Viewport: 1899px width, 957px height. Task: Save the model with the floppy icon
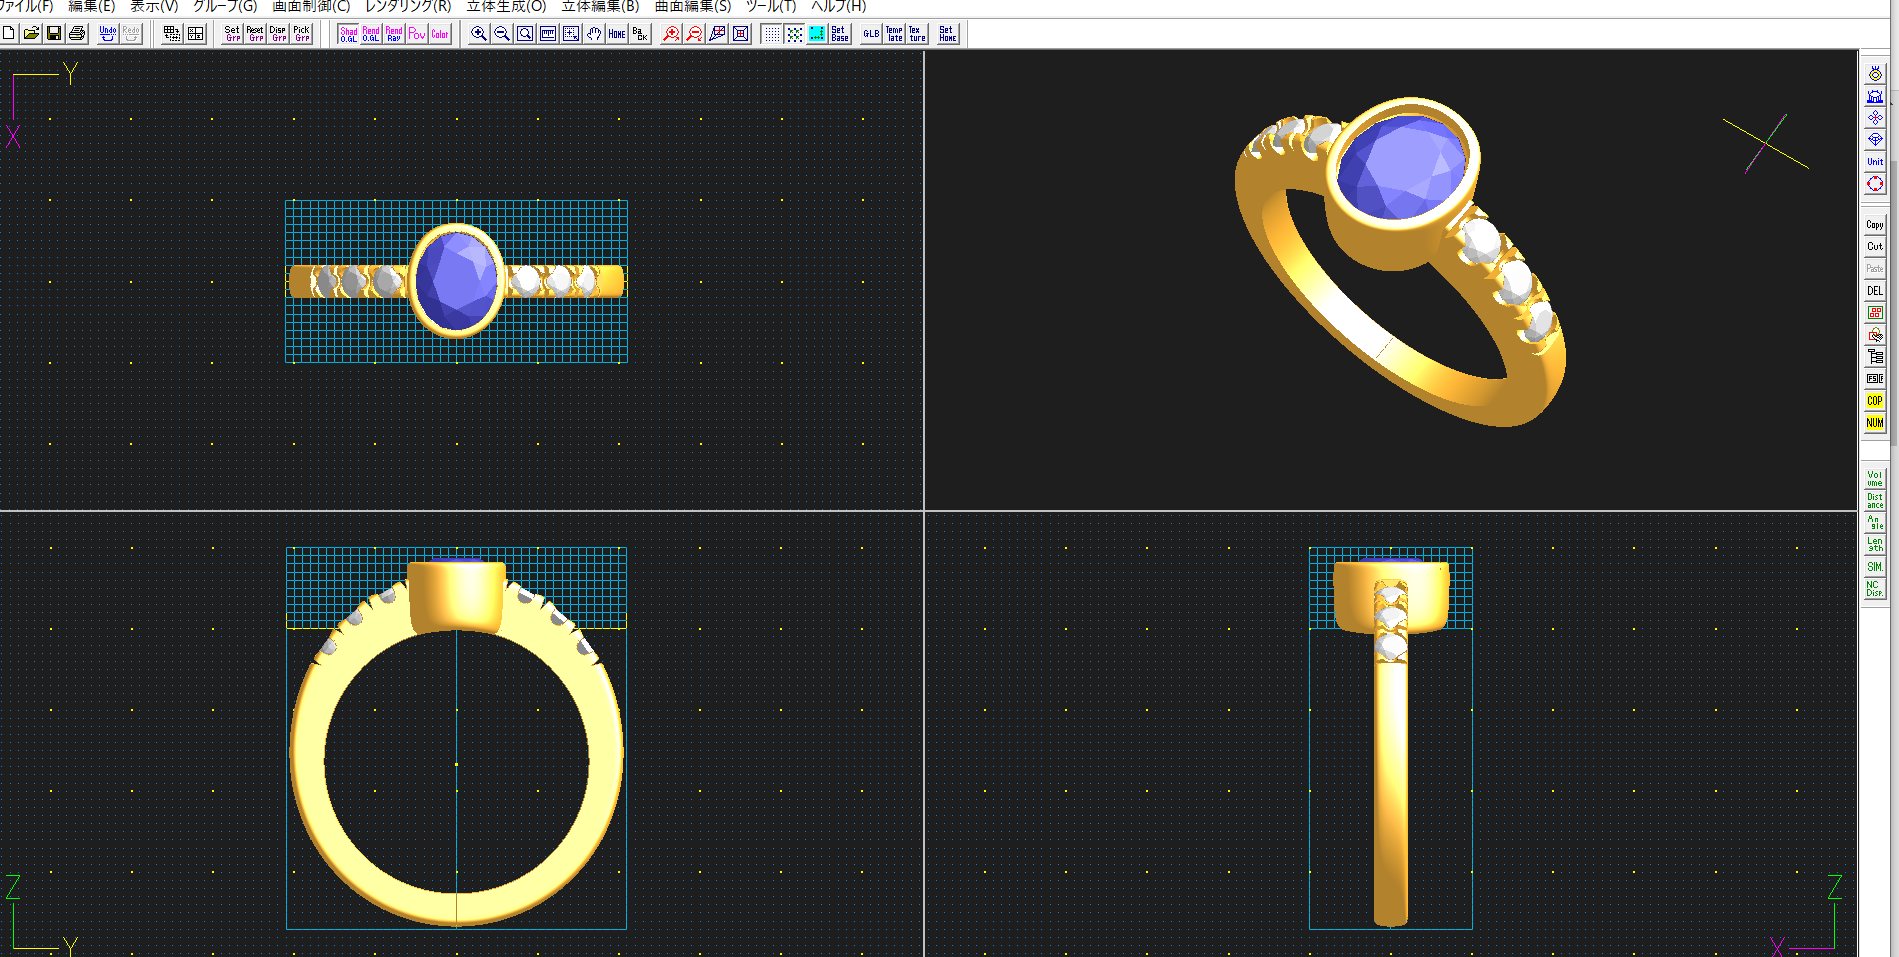coord(54,34)
